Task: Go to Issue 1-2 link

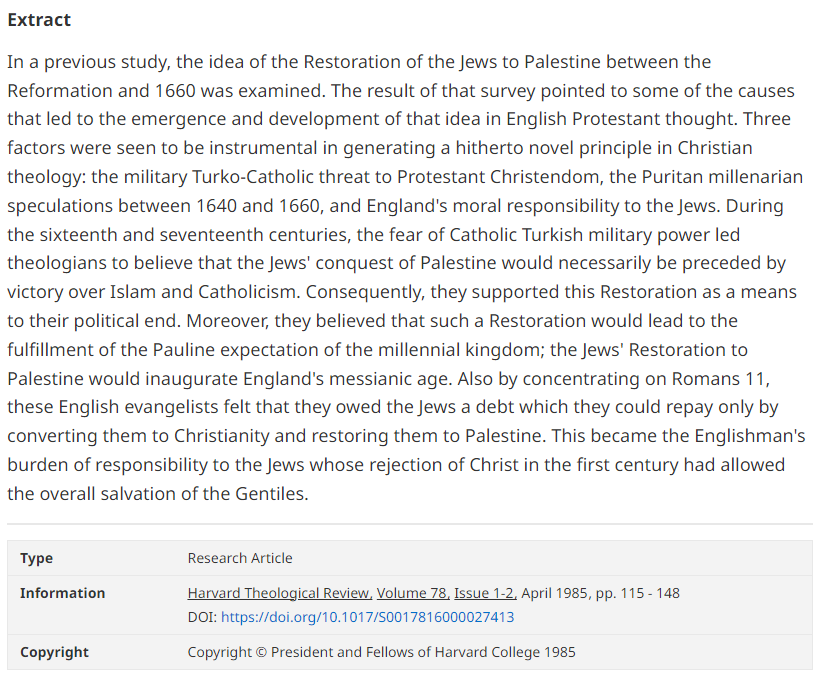Action: tap(484, 593)
